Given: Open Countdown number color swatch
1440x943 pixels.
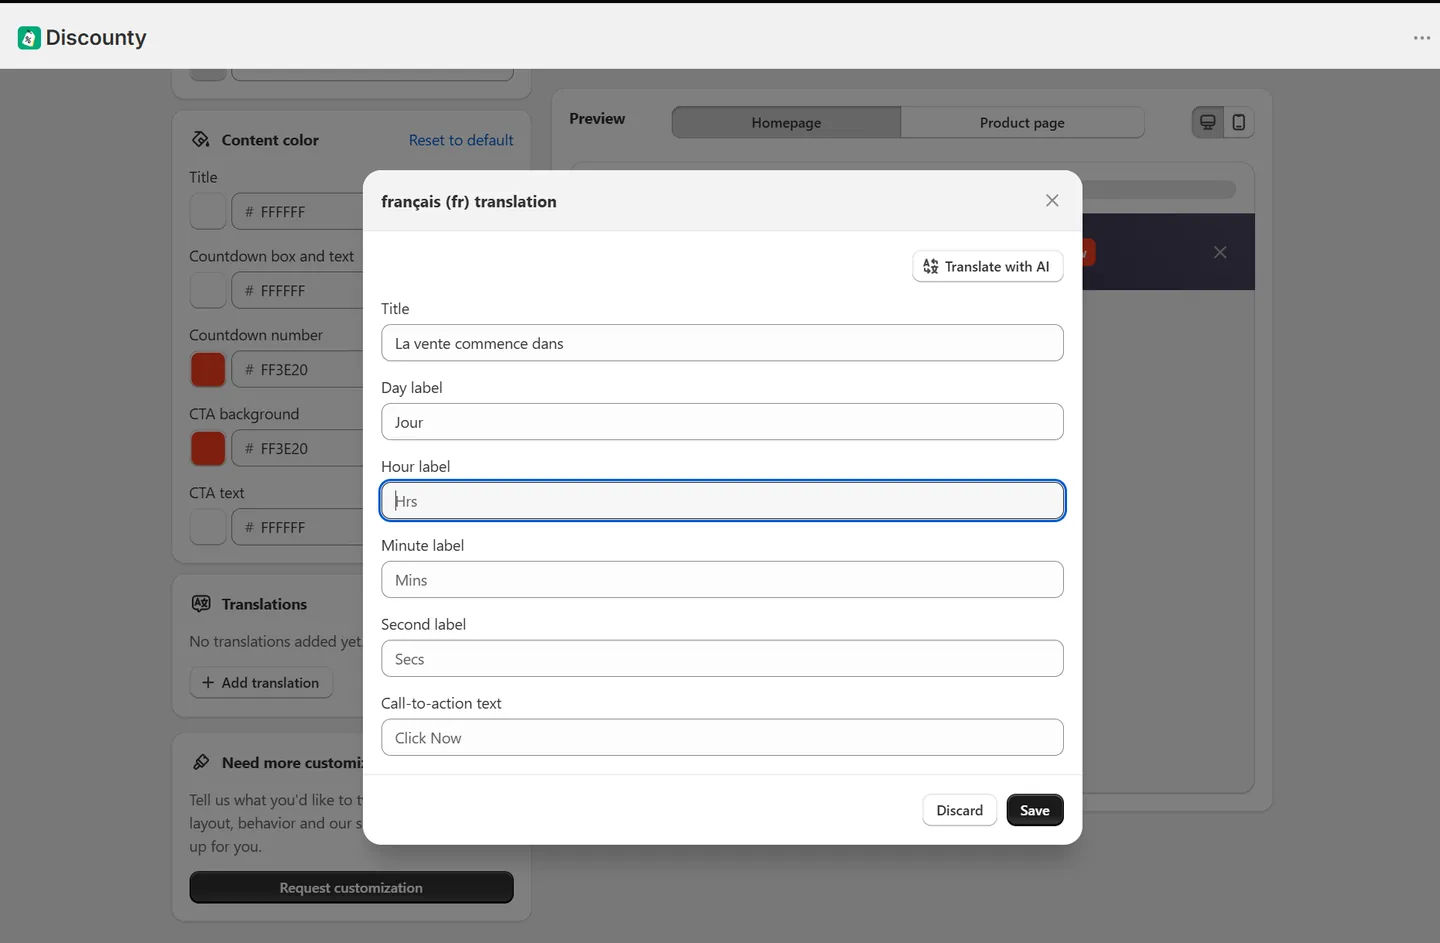Looking at the screenshot, I should [208, 370].
